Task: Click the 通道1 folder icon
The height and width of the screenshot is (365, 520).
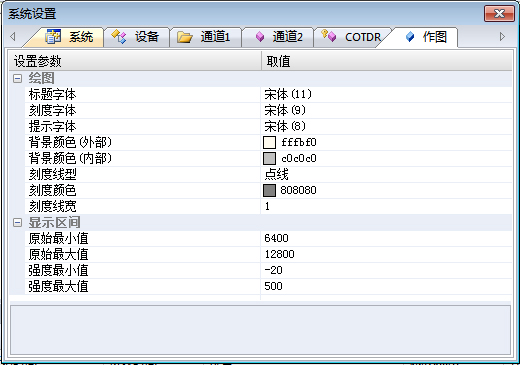Action: 184,37
